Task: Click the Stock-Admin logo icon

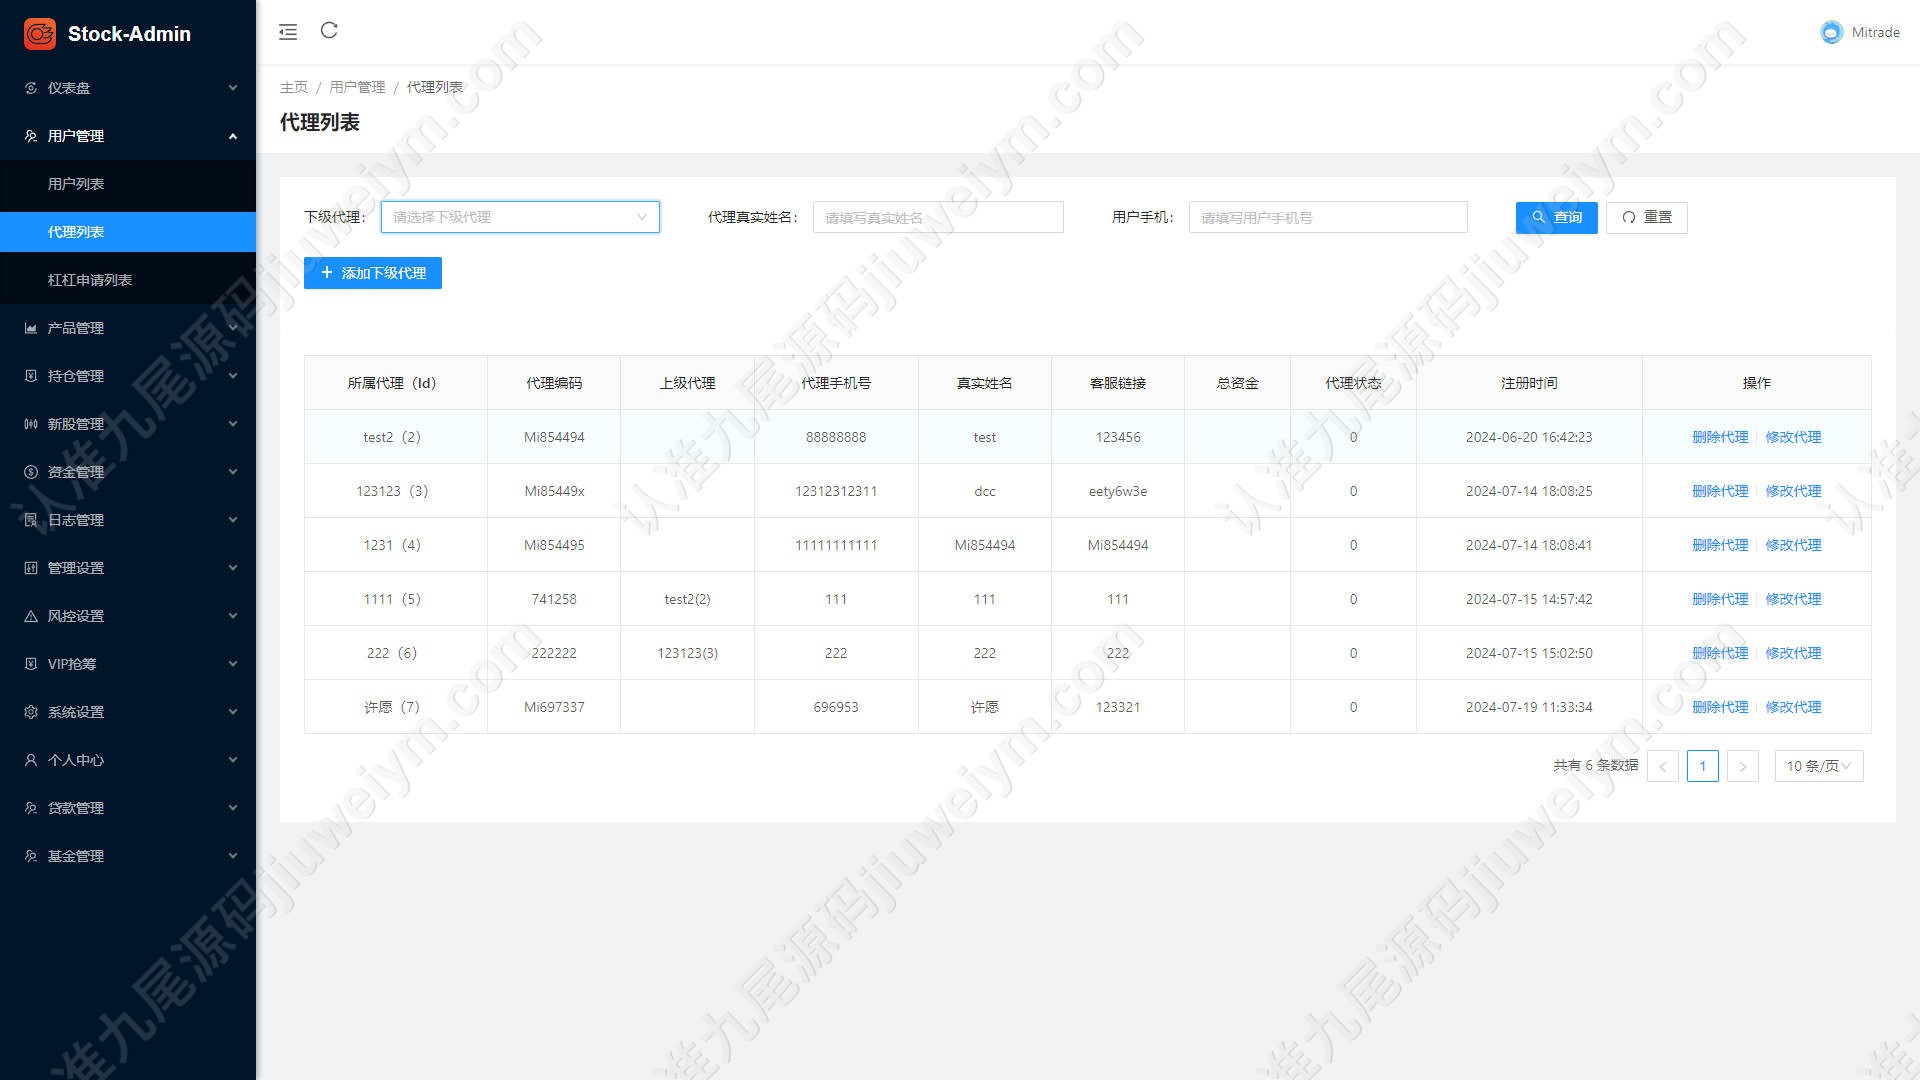Action: (40, 33)
